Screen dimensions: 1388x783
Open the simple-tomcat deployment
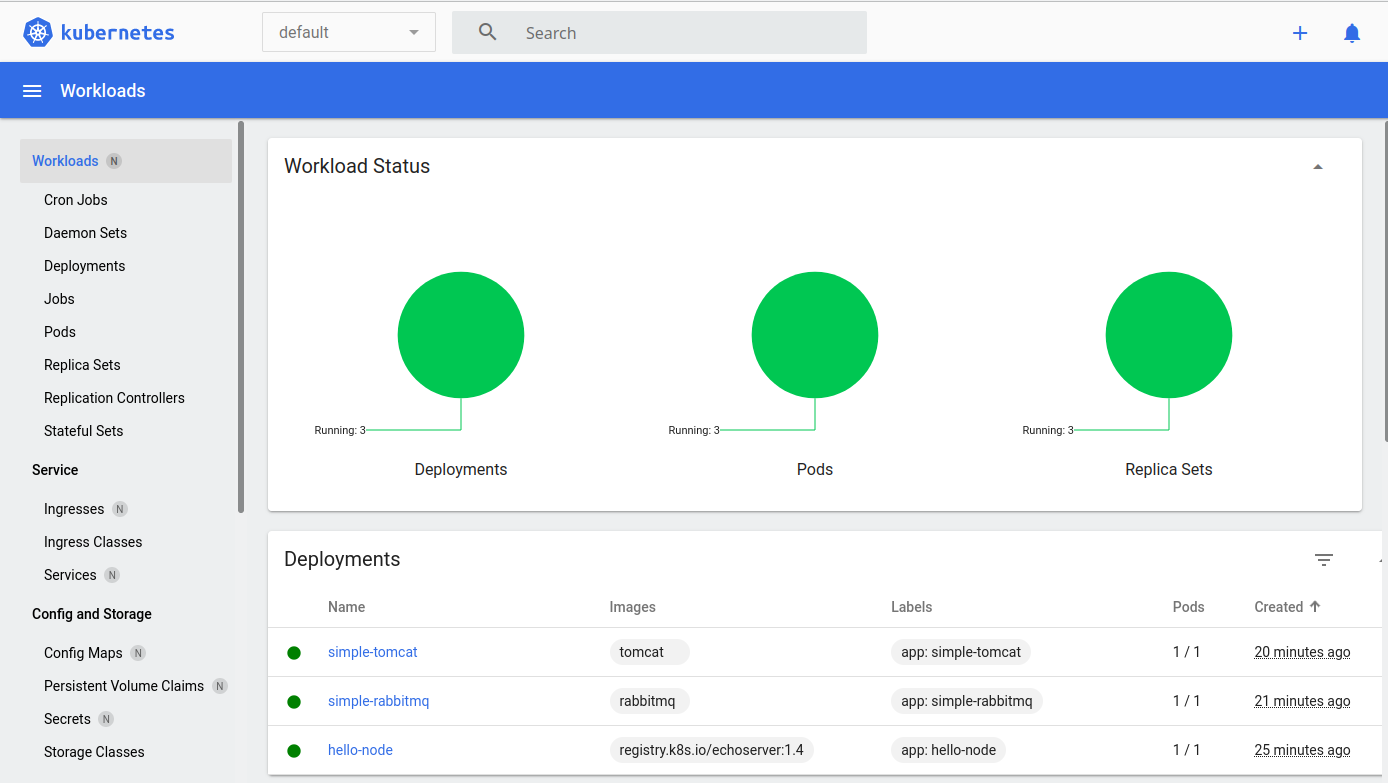[372, 651]
